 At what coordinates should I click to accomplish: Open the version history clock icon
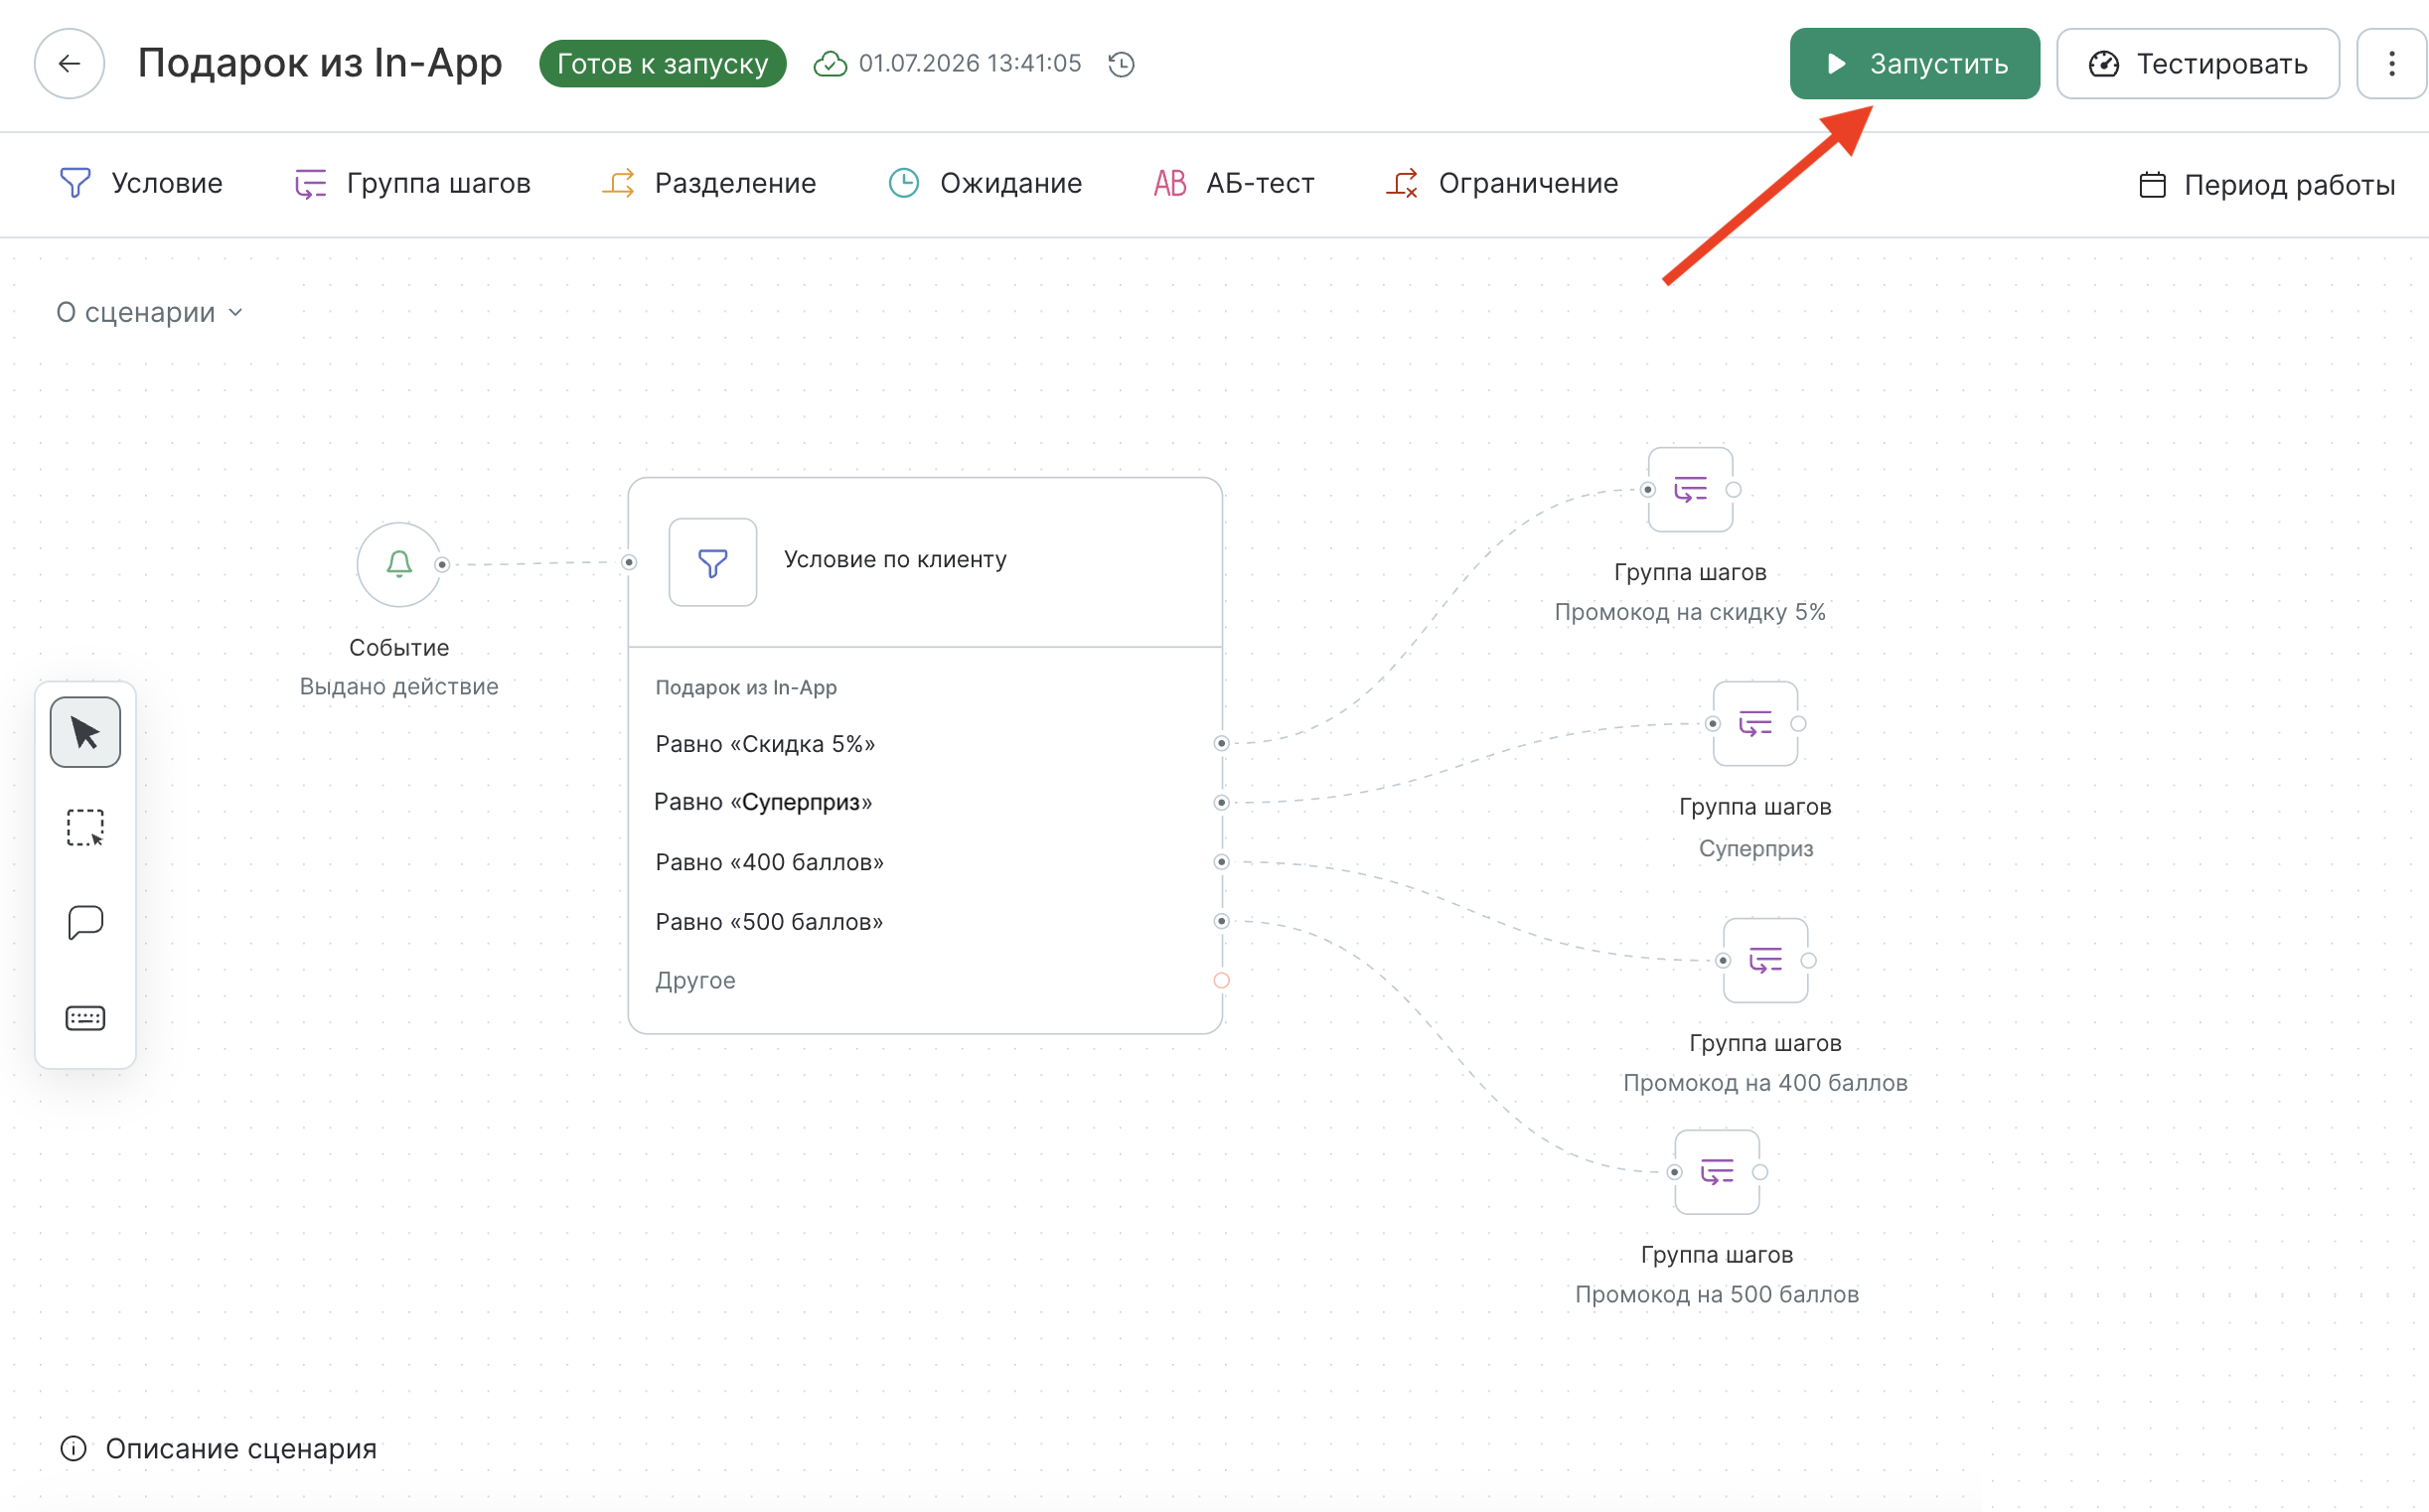tap(1121, 64)
